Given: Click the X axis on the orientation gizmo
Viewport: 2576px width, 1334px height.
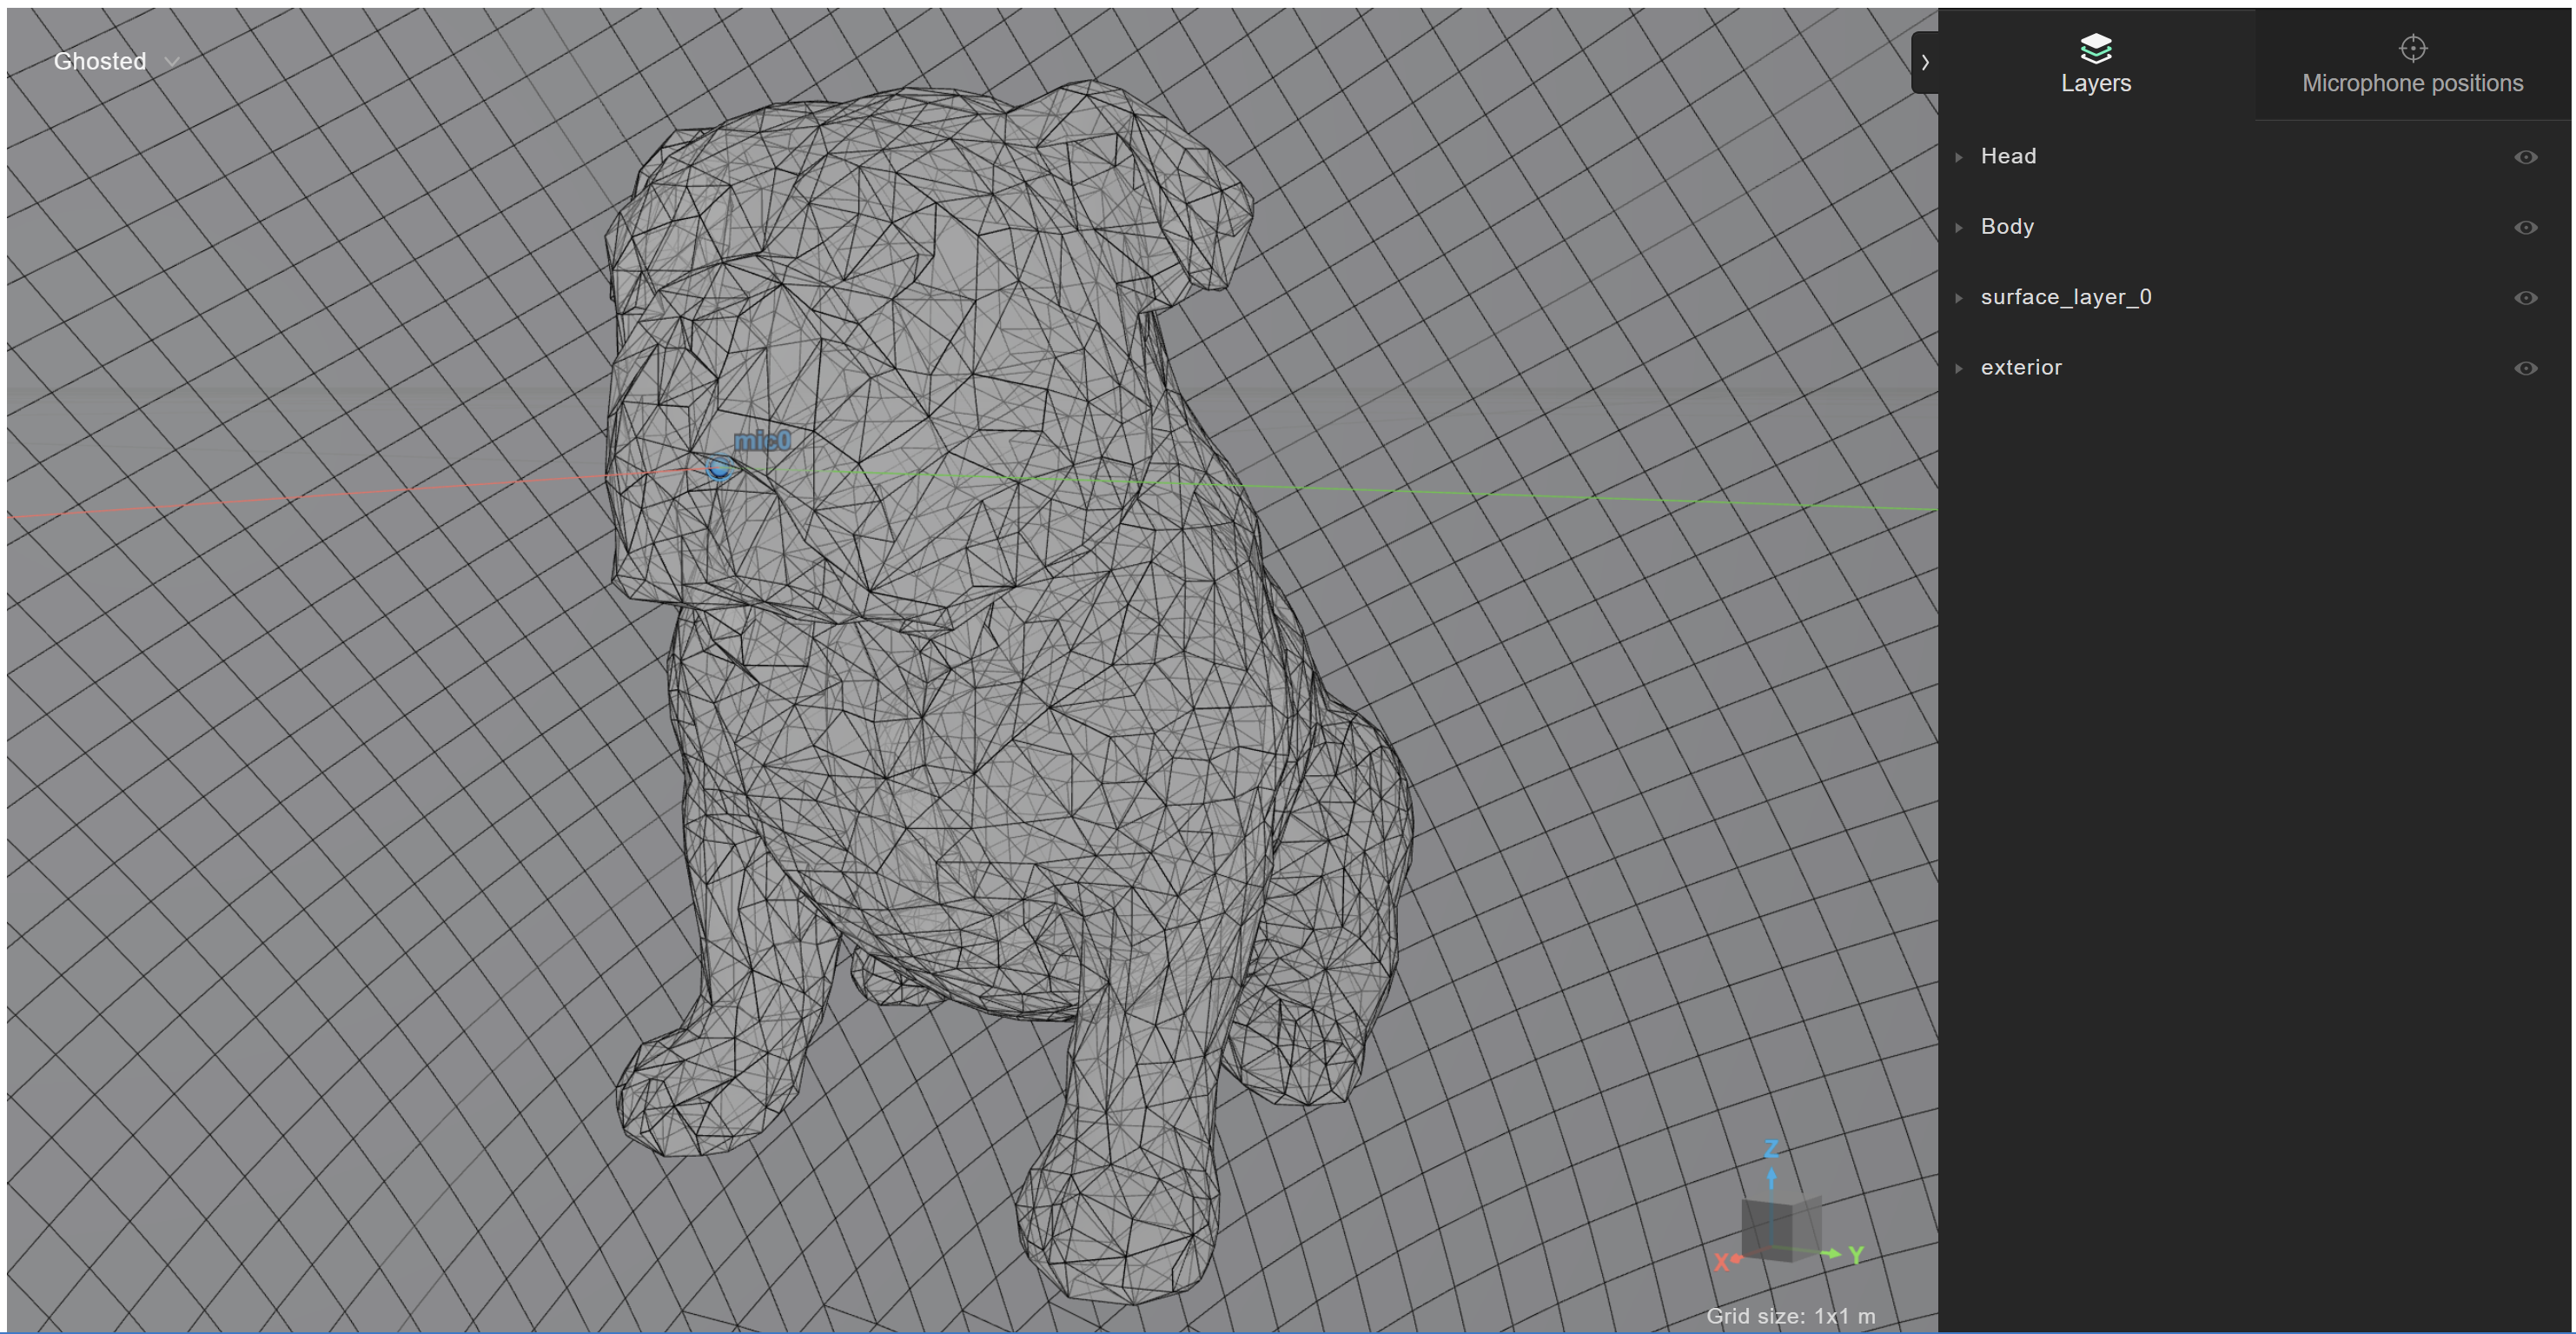Looking at the screenshot, I should point(1721,1263).
